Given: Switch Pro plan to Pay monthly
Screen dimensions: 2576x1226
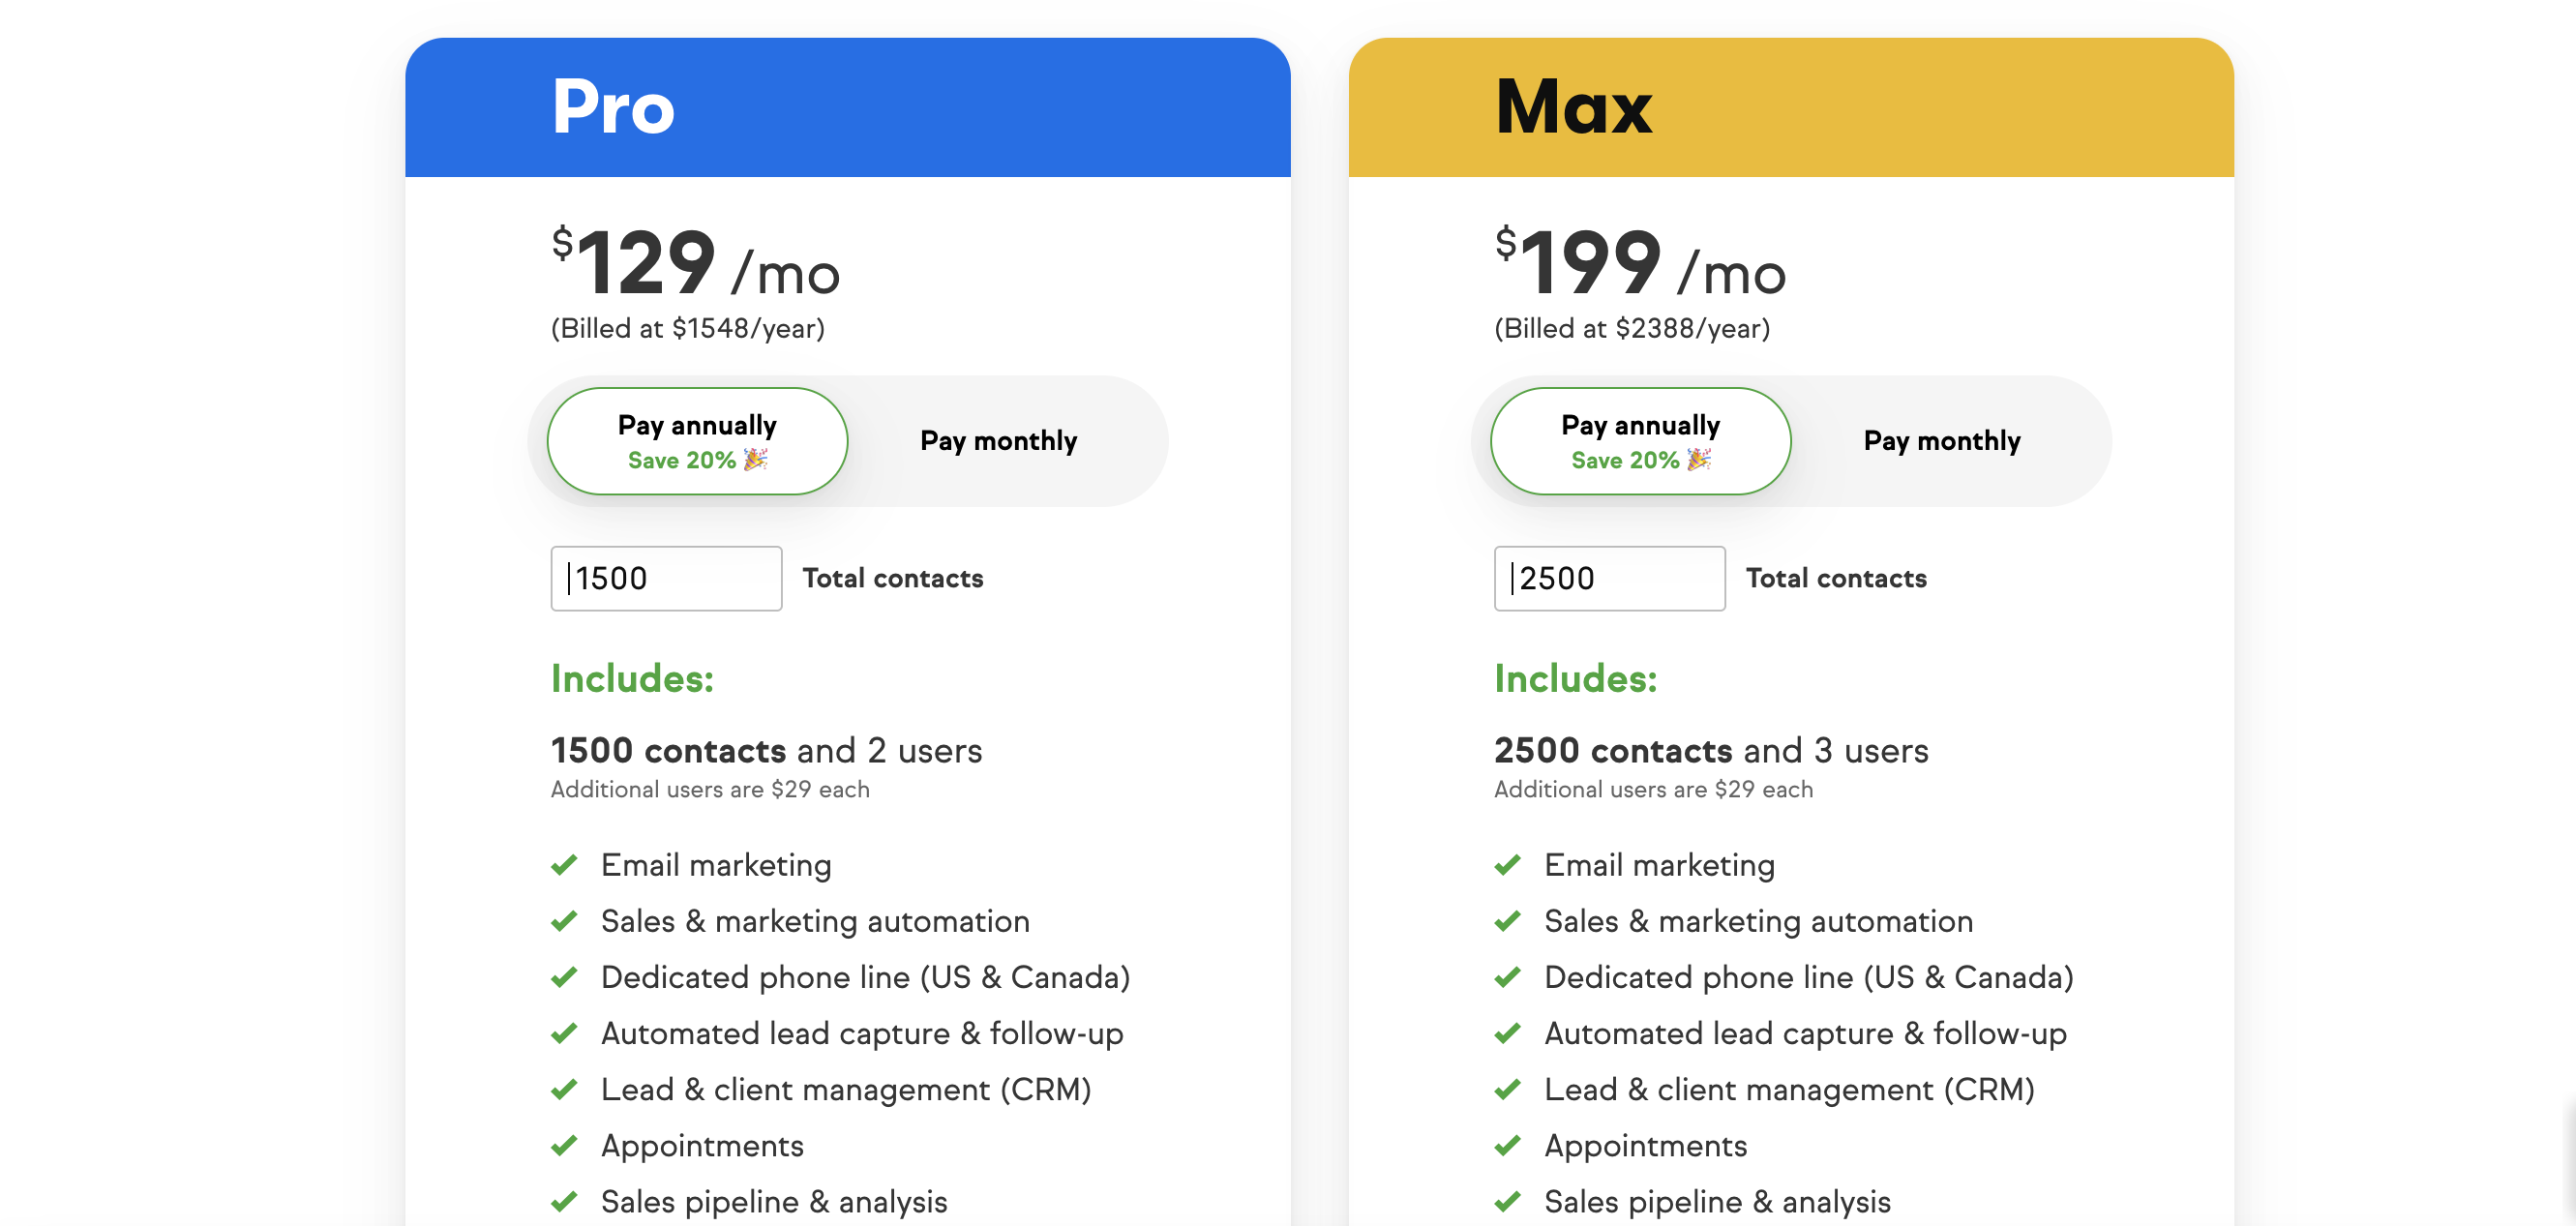Looking at the screenshot, I should click(x=998, y=441).
